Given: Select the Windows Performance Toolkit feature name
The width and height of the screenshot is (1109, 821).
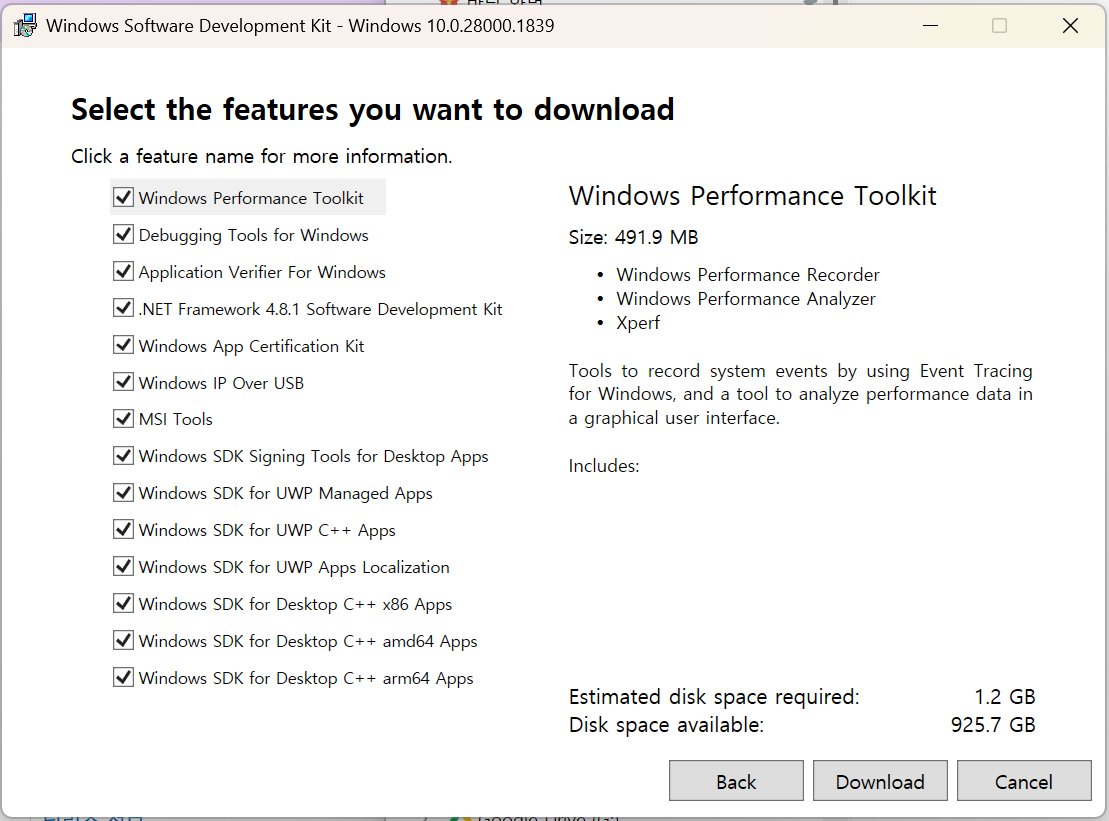Looking at the screenshot, I should click(251, 198).
